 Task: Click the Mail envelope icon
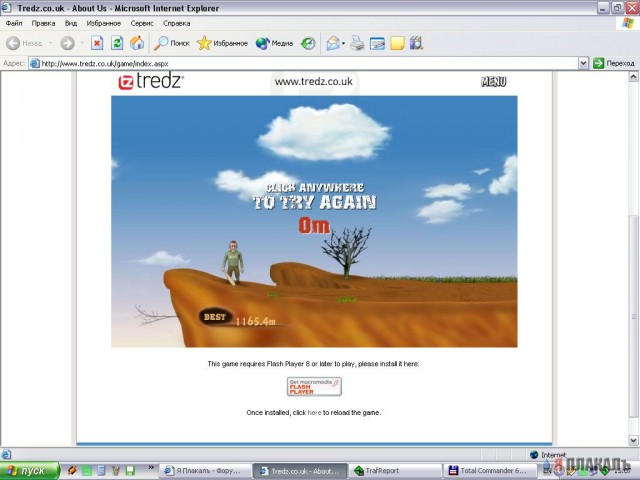tap(333, 43)
